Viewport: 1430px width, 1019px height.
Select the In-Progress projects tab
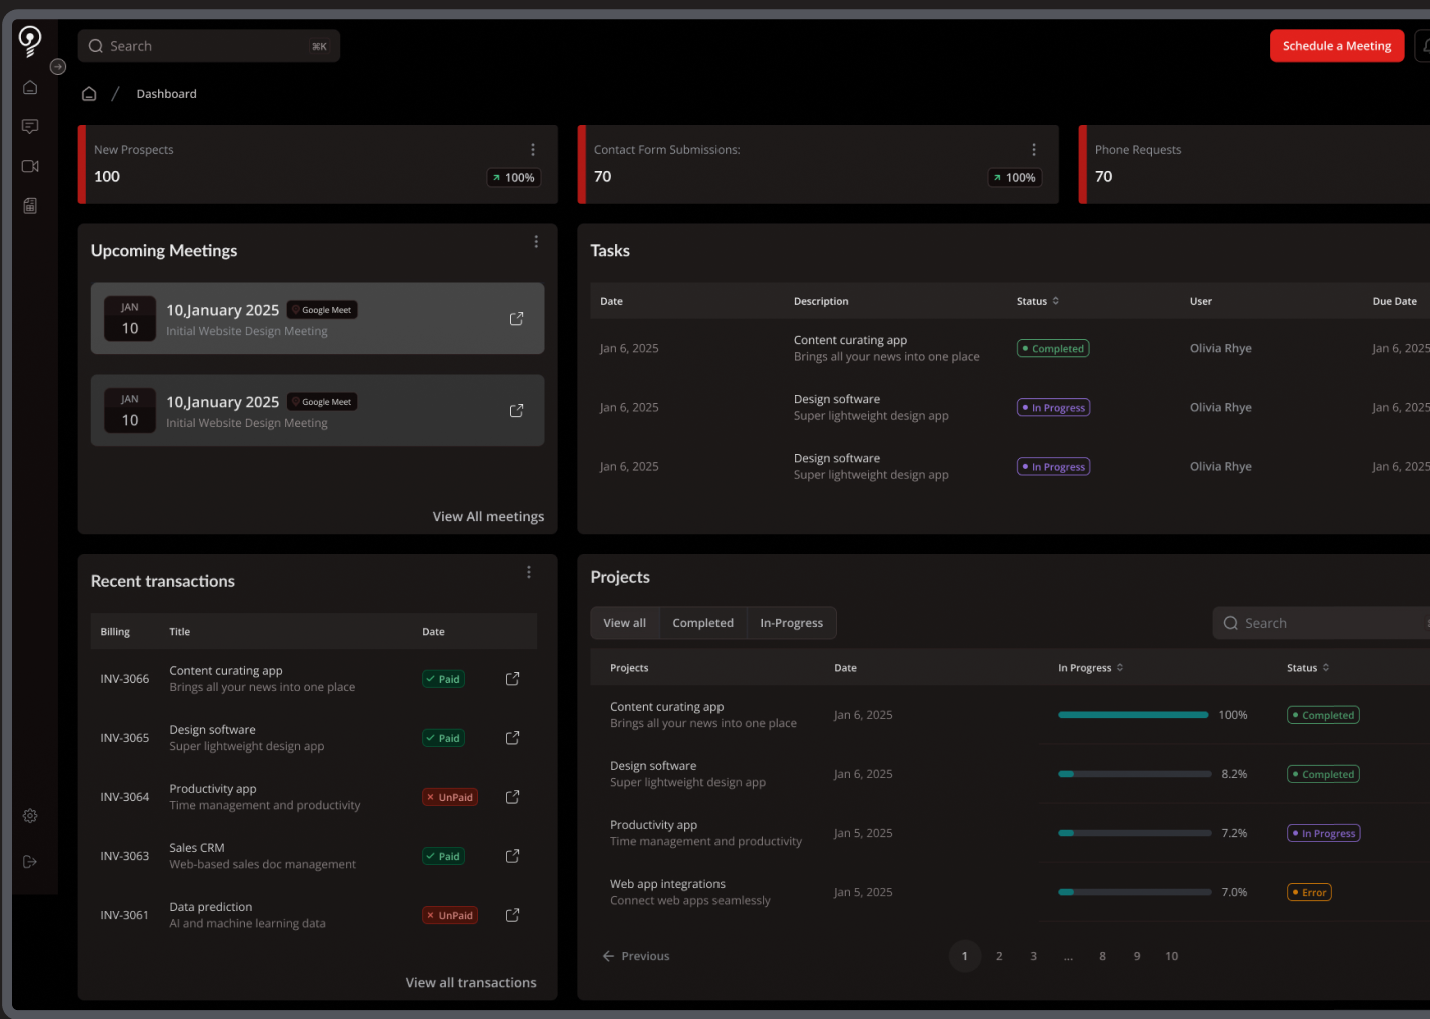(x=791, y=623)
